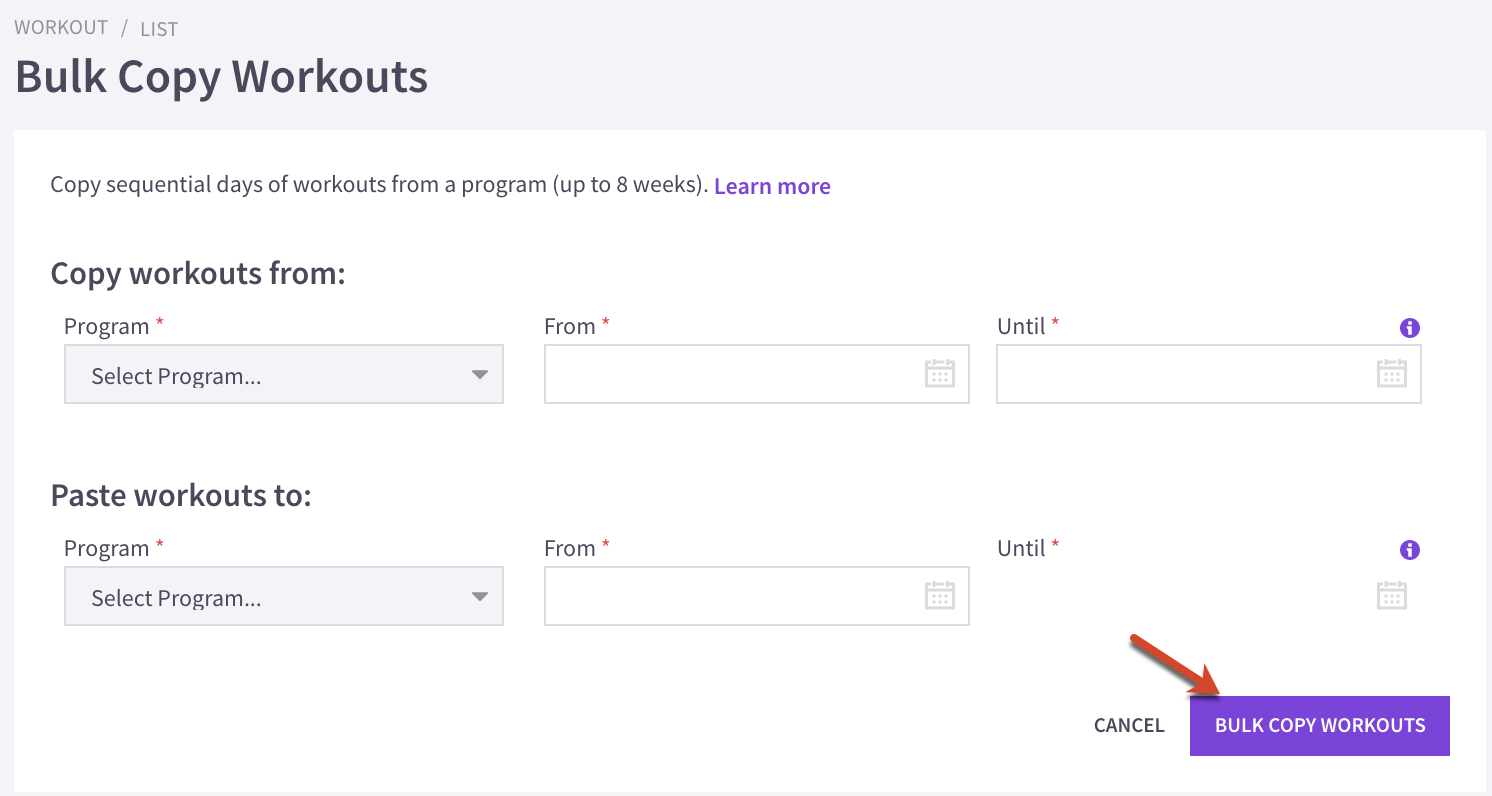Focus the Paste workouts From date input
Image resolution: width=1492 pixels, height=796 pixels.
(757, 596)
